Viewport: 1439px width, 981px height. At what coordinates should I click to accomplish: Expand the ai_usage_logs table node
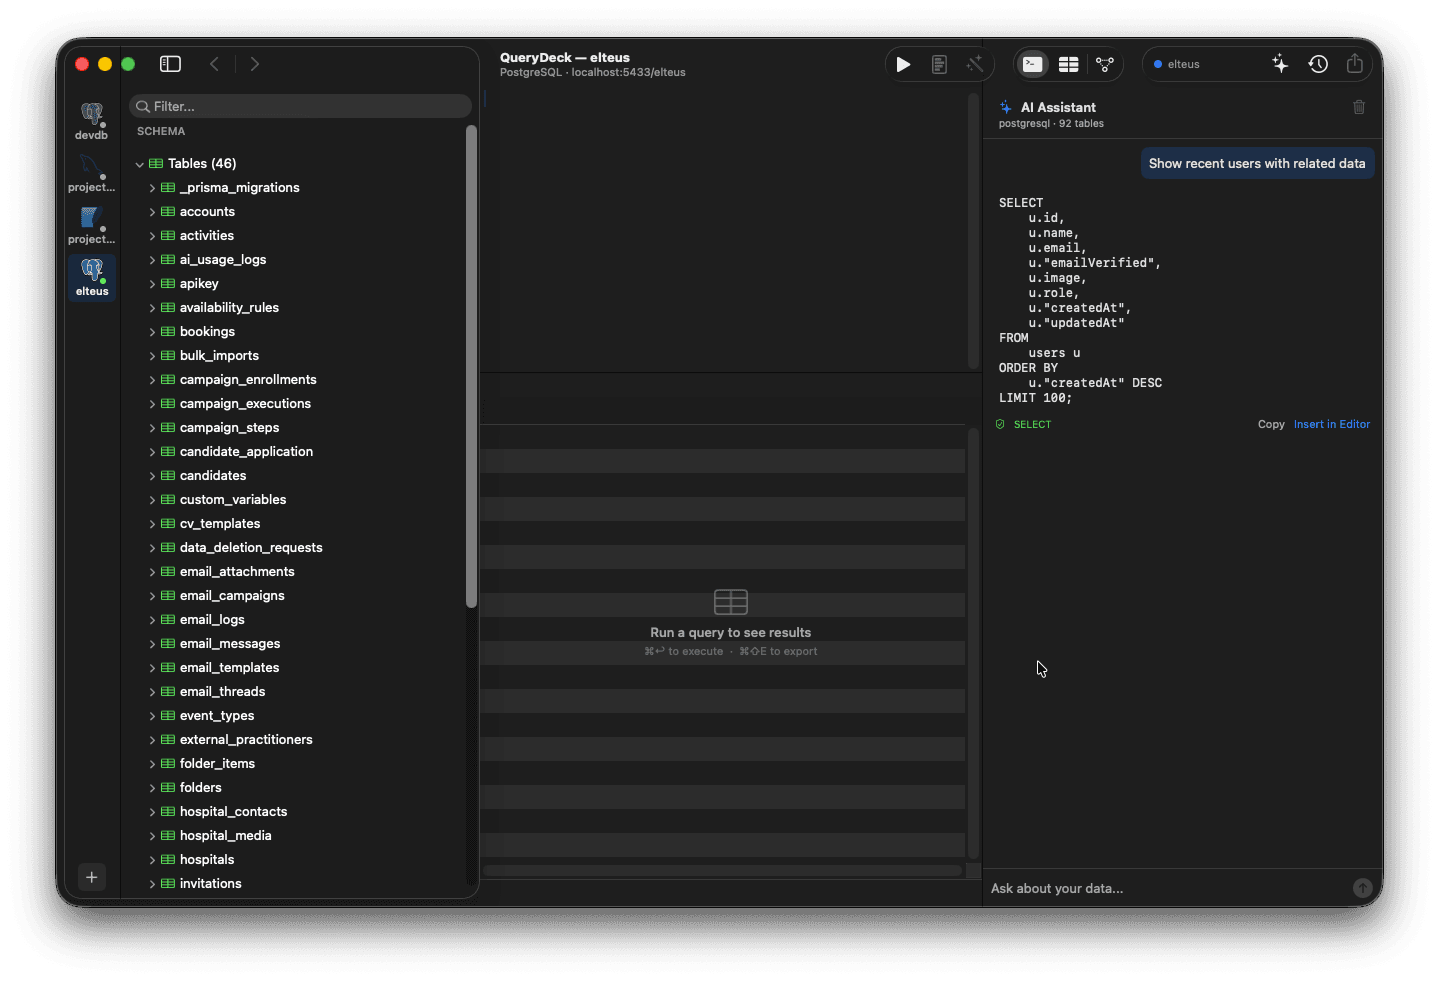pos(152,260)
